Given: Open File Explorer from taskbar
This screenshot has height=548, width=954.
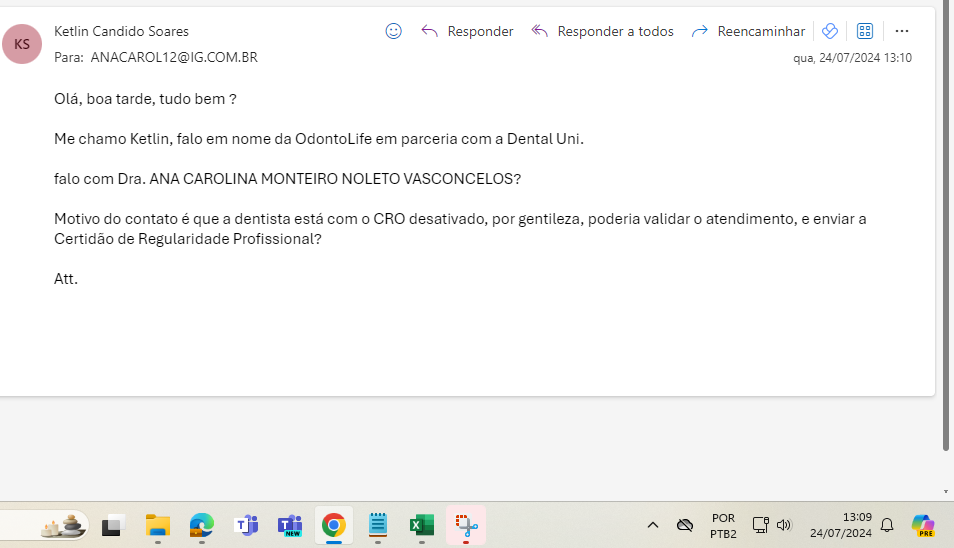Looking at the screenshot, I should click(158, 525).
